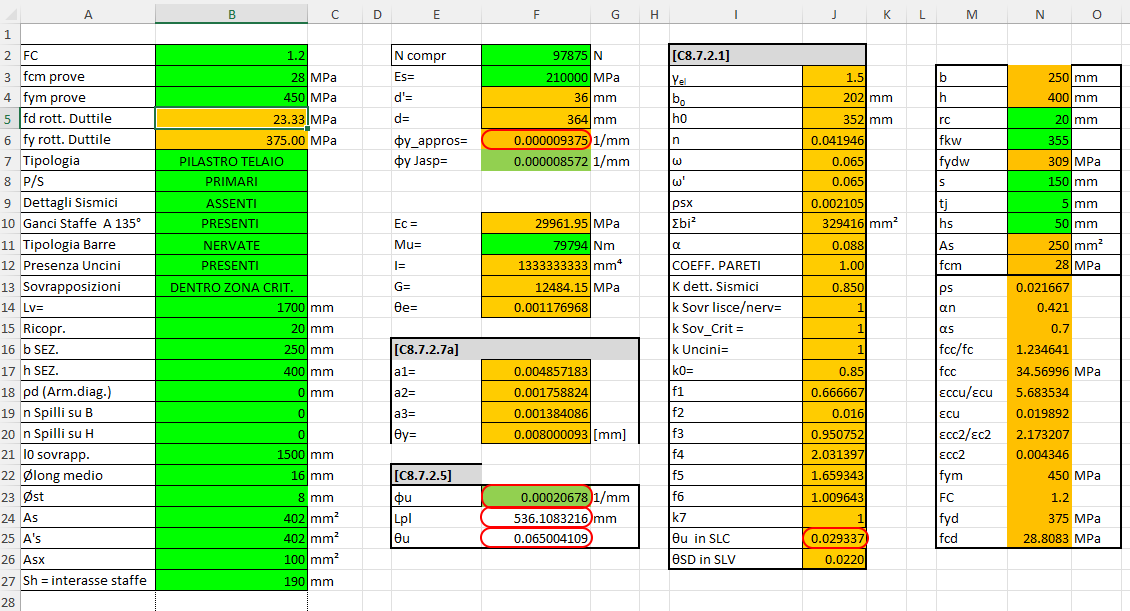Select the column B header
This screenshot has width=1130, height=611.
[231, 14]
